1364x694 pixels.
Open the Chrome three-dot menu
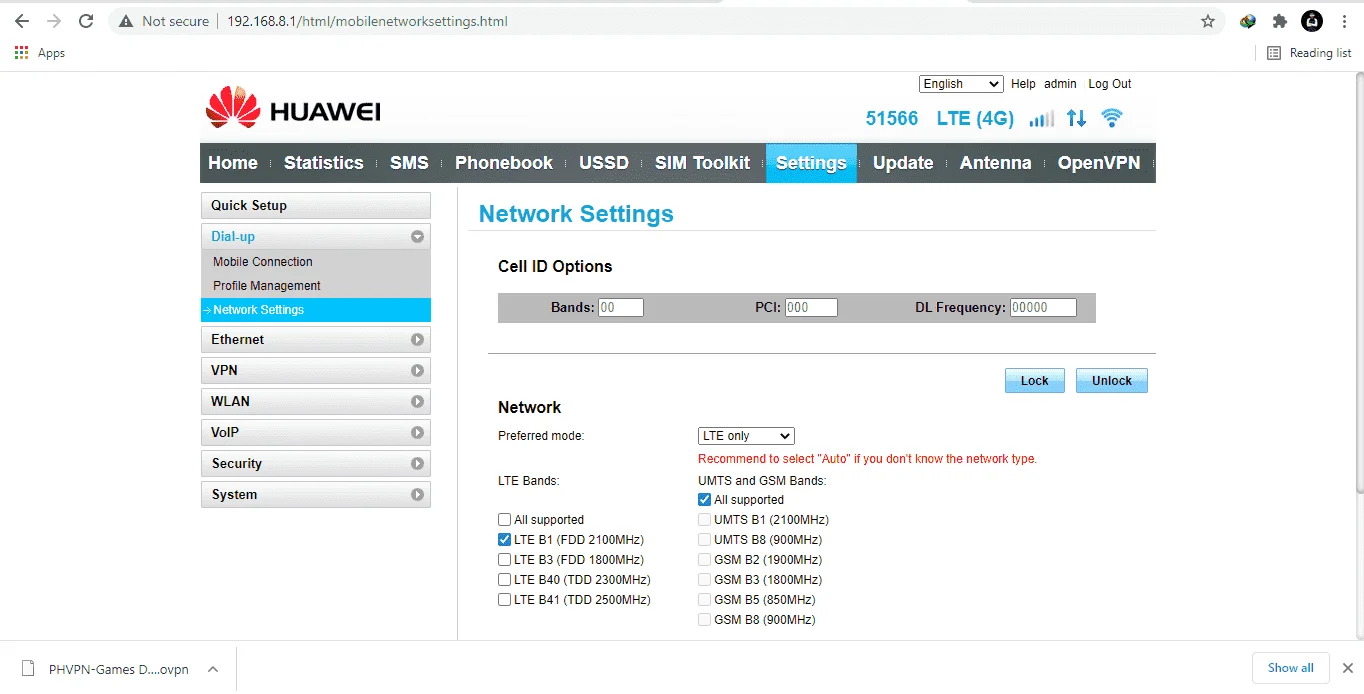(1344, 21)
